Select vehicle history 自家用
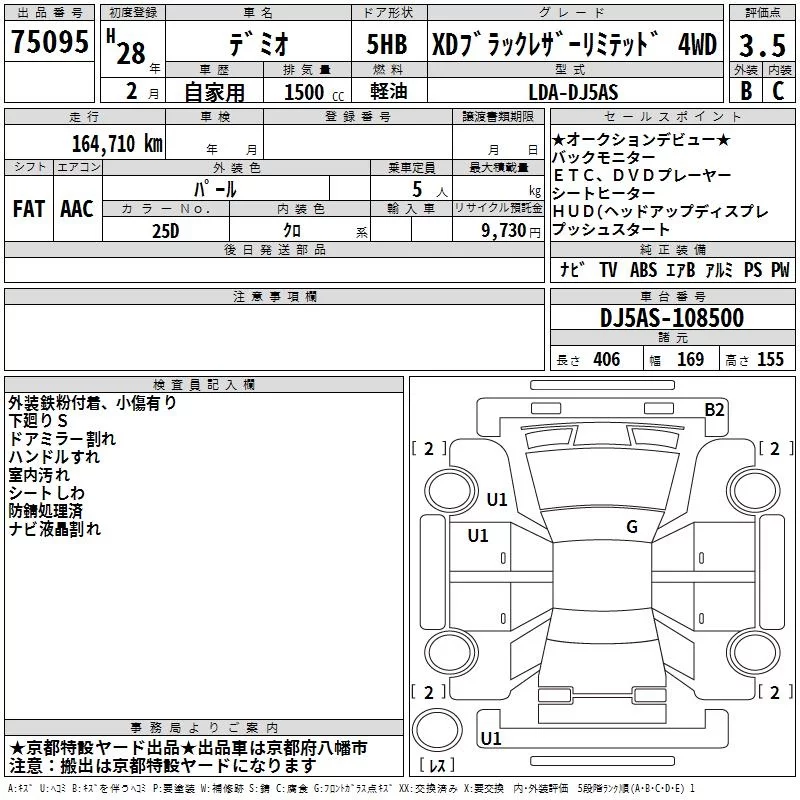 pyautogui.click(x=214, y=92)
